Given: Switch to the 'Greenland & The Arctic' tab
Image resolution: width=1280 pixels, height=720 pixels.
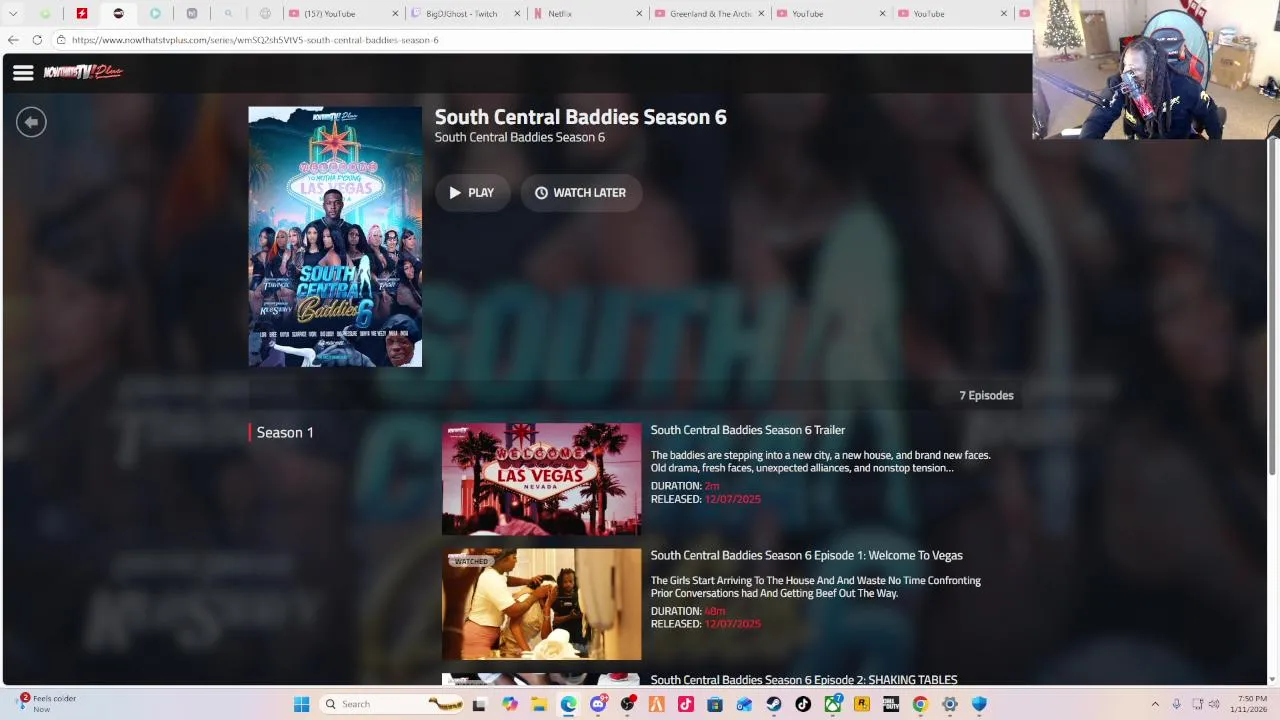Looking at the screenshot, I should [710, 14].
